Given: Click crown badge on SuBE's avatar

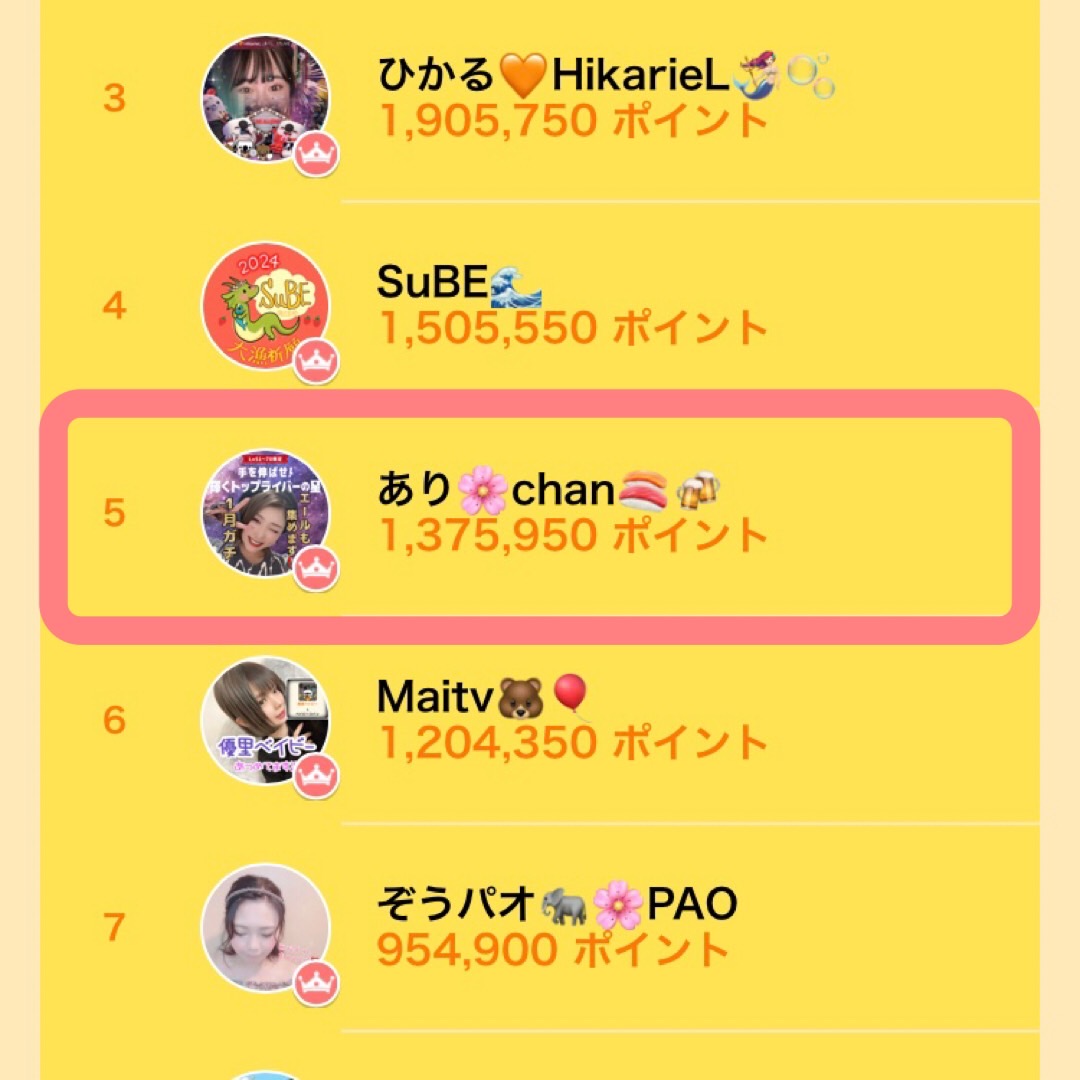Looking at the screenshot, I should tap(316, 362).
